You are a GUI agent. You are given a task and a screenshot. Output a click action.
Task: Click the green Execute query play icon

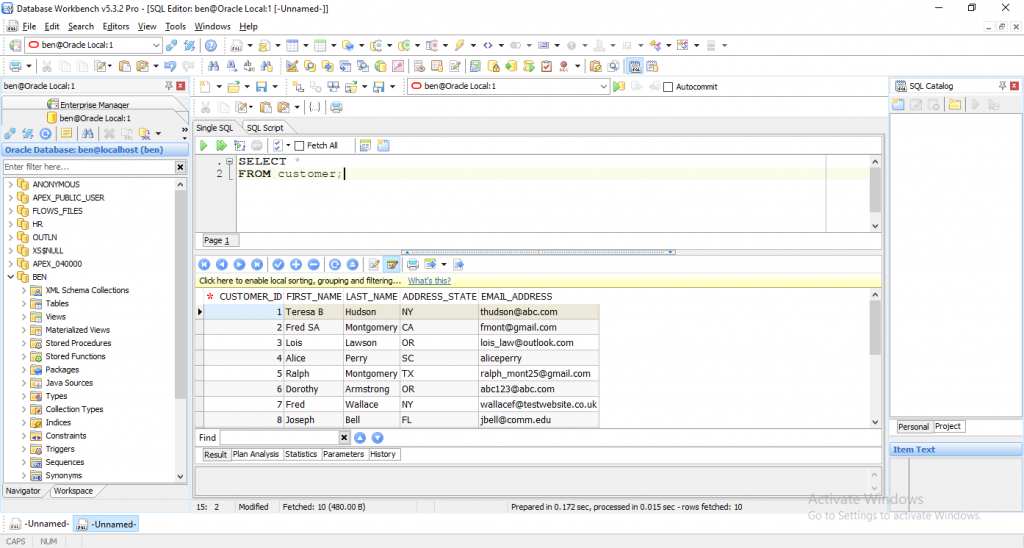tap(204, 146)
